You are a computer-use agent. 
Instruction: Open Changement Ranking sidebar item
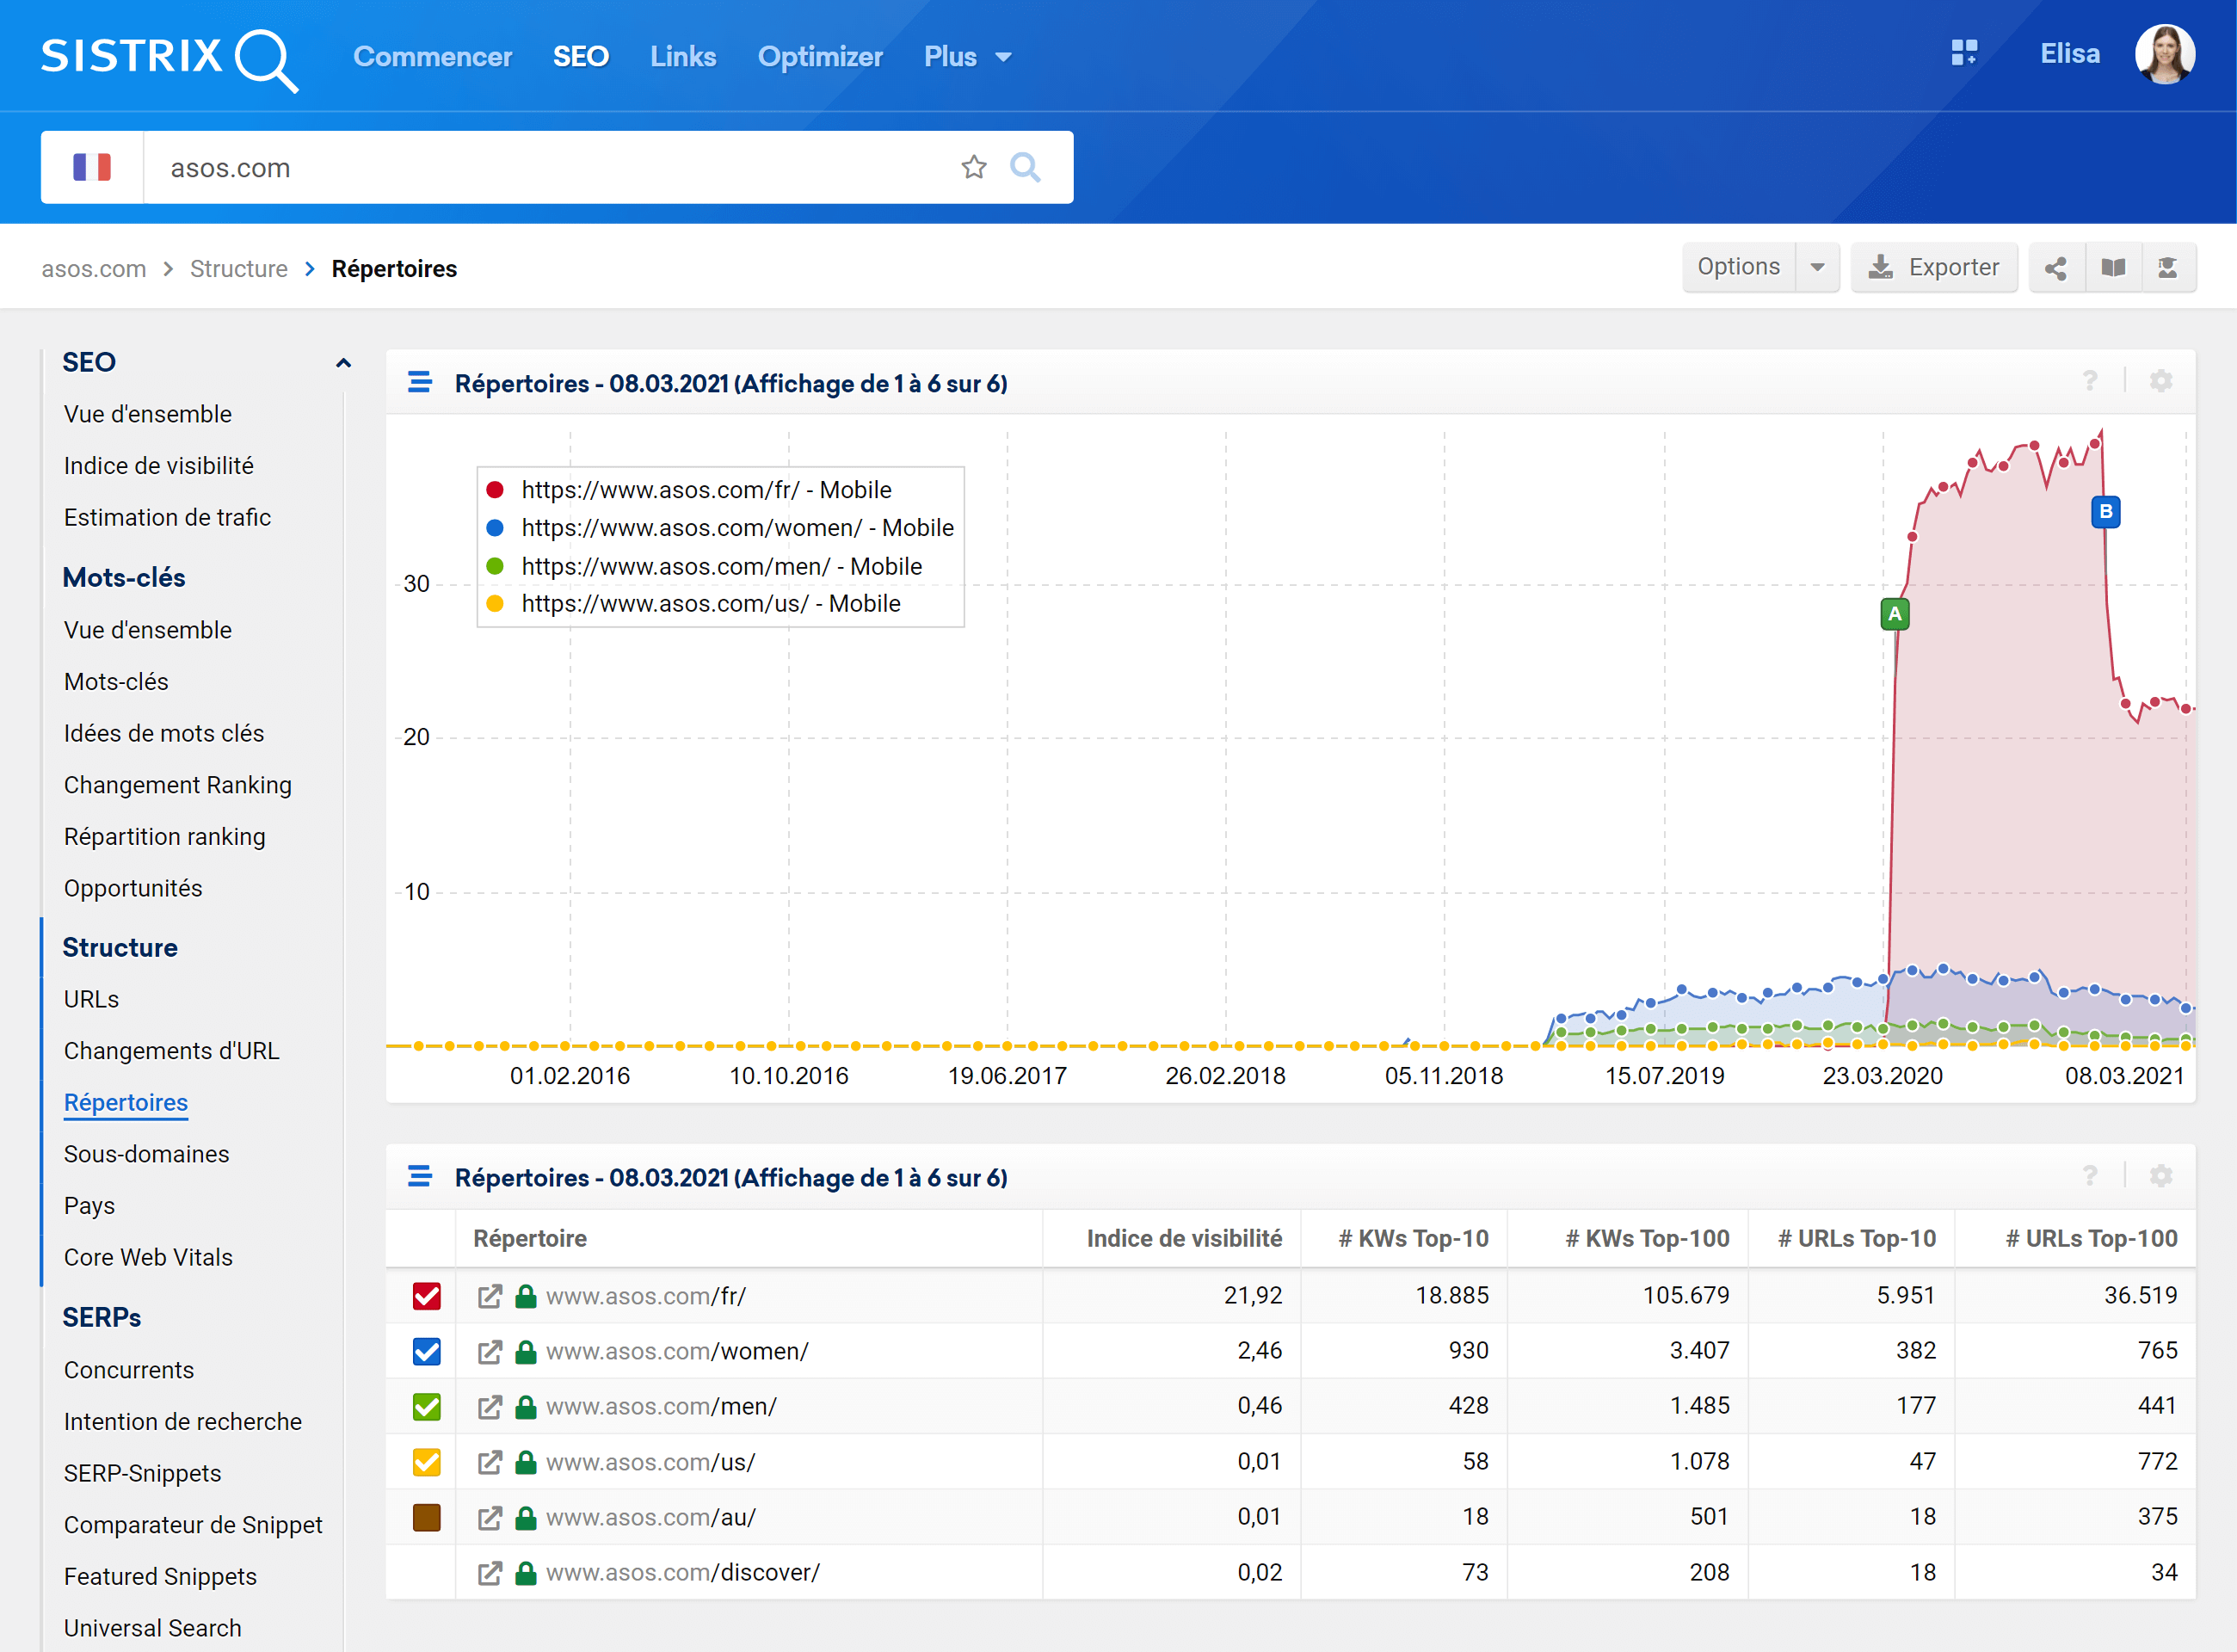click(x=178, y=785)
